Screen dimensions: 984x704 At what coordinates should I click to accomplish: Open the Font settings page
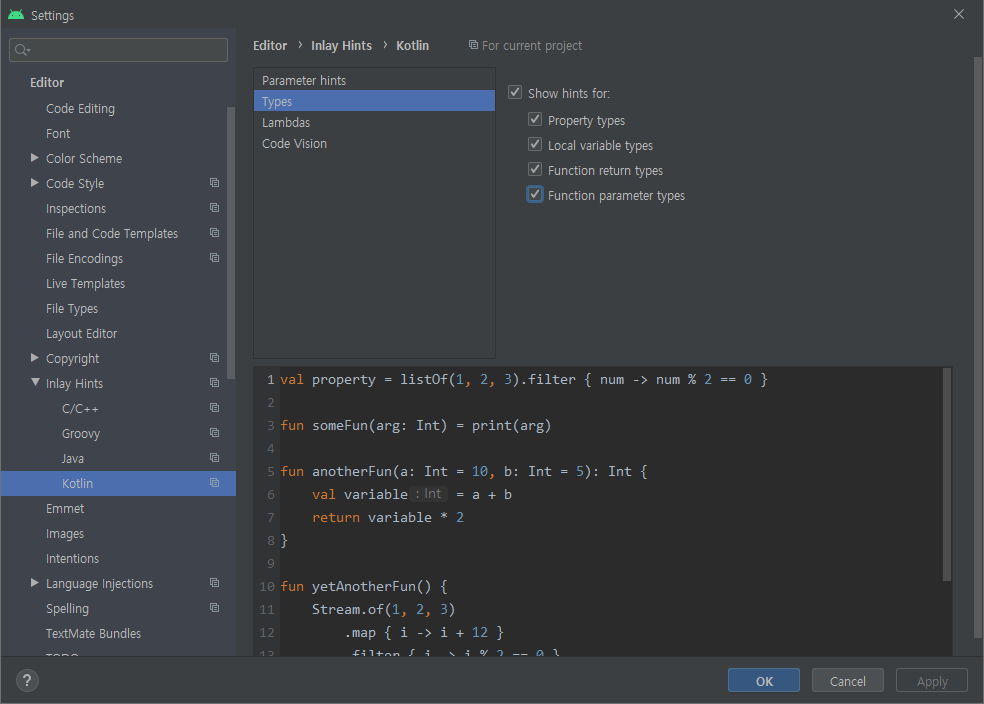click(58, 134)
